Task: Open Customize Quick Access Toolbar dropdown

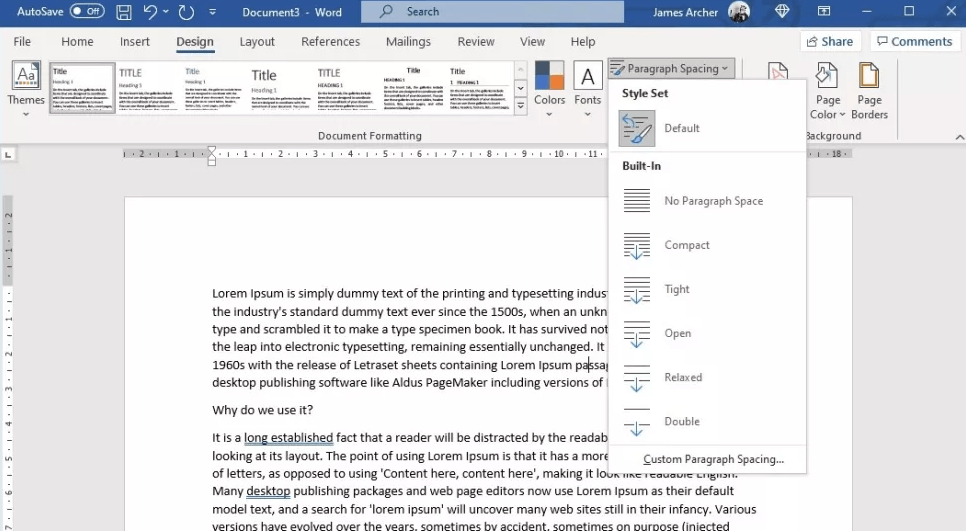Action: [213, 12]
